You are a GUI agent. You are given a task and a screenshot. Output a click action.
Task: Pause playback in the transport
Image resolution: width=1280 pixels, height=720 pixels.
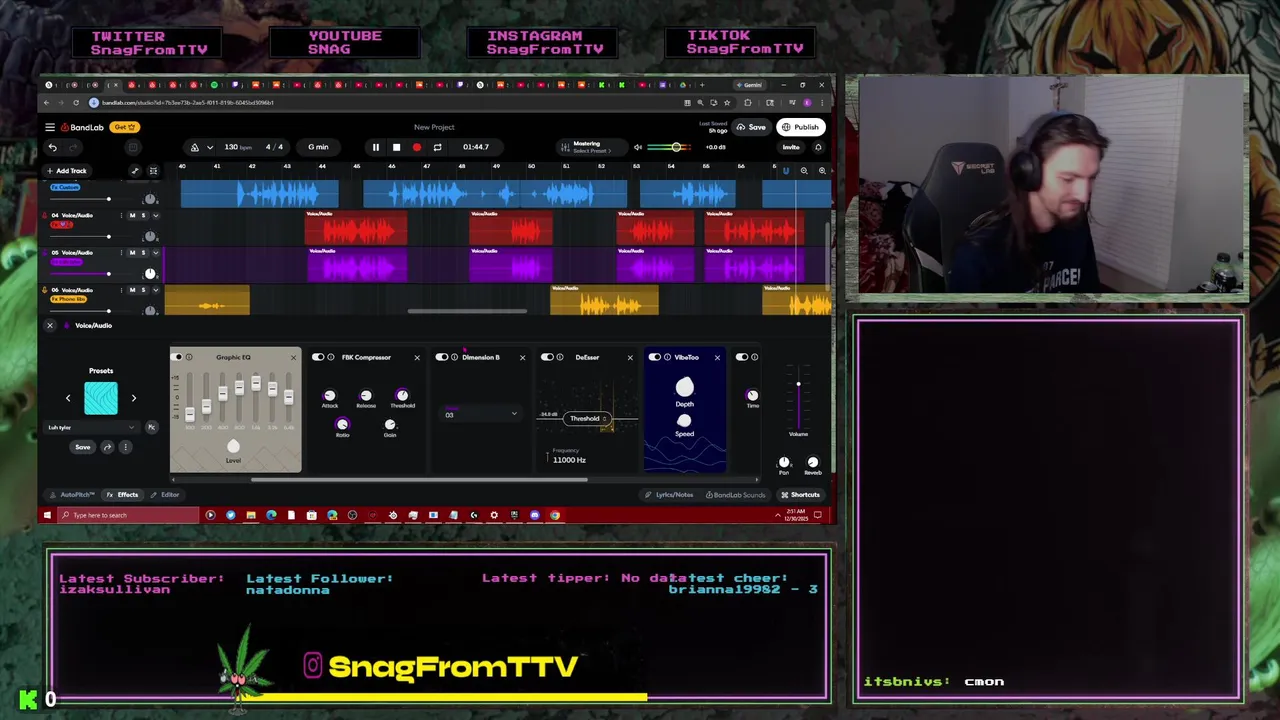(x=376, y=147)
